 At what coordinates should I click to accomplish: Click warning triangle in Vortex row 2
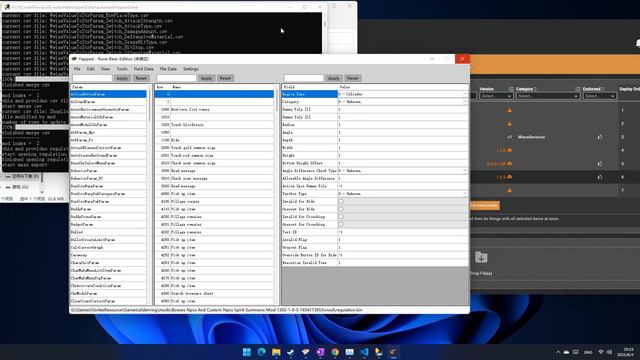(x=509, y=124)
